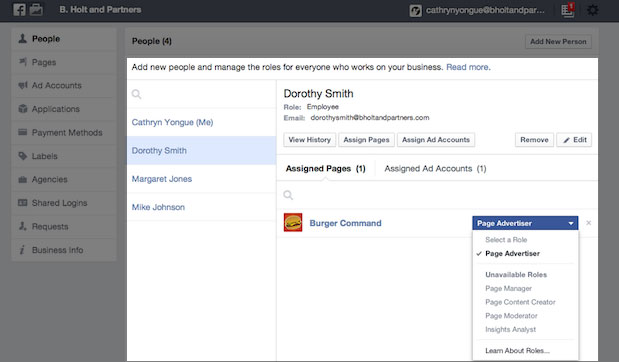Click the cathrynyongue@bholtandpar... account email

(x=485, y=10)
